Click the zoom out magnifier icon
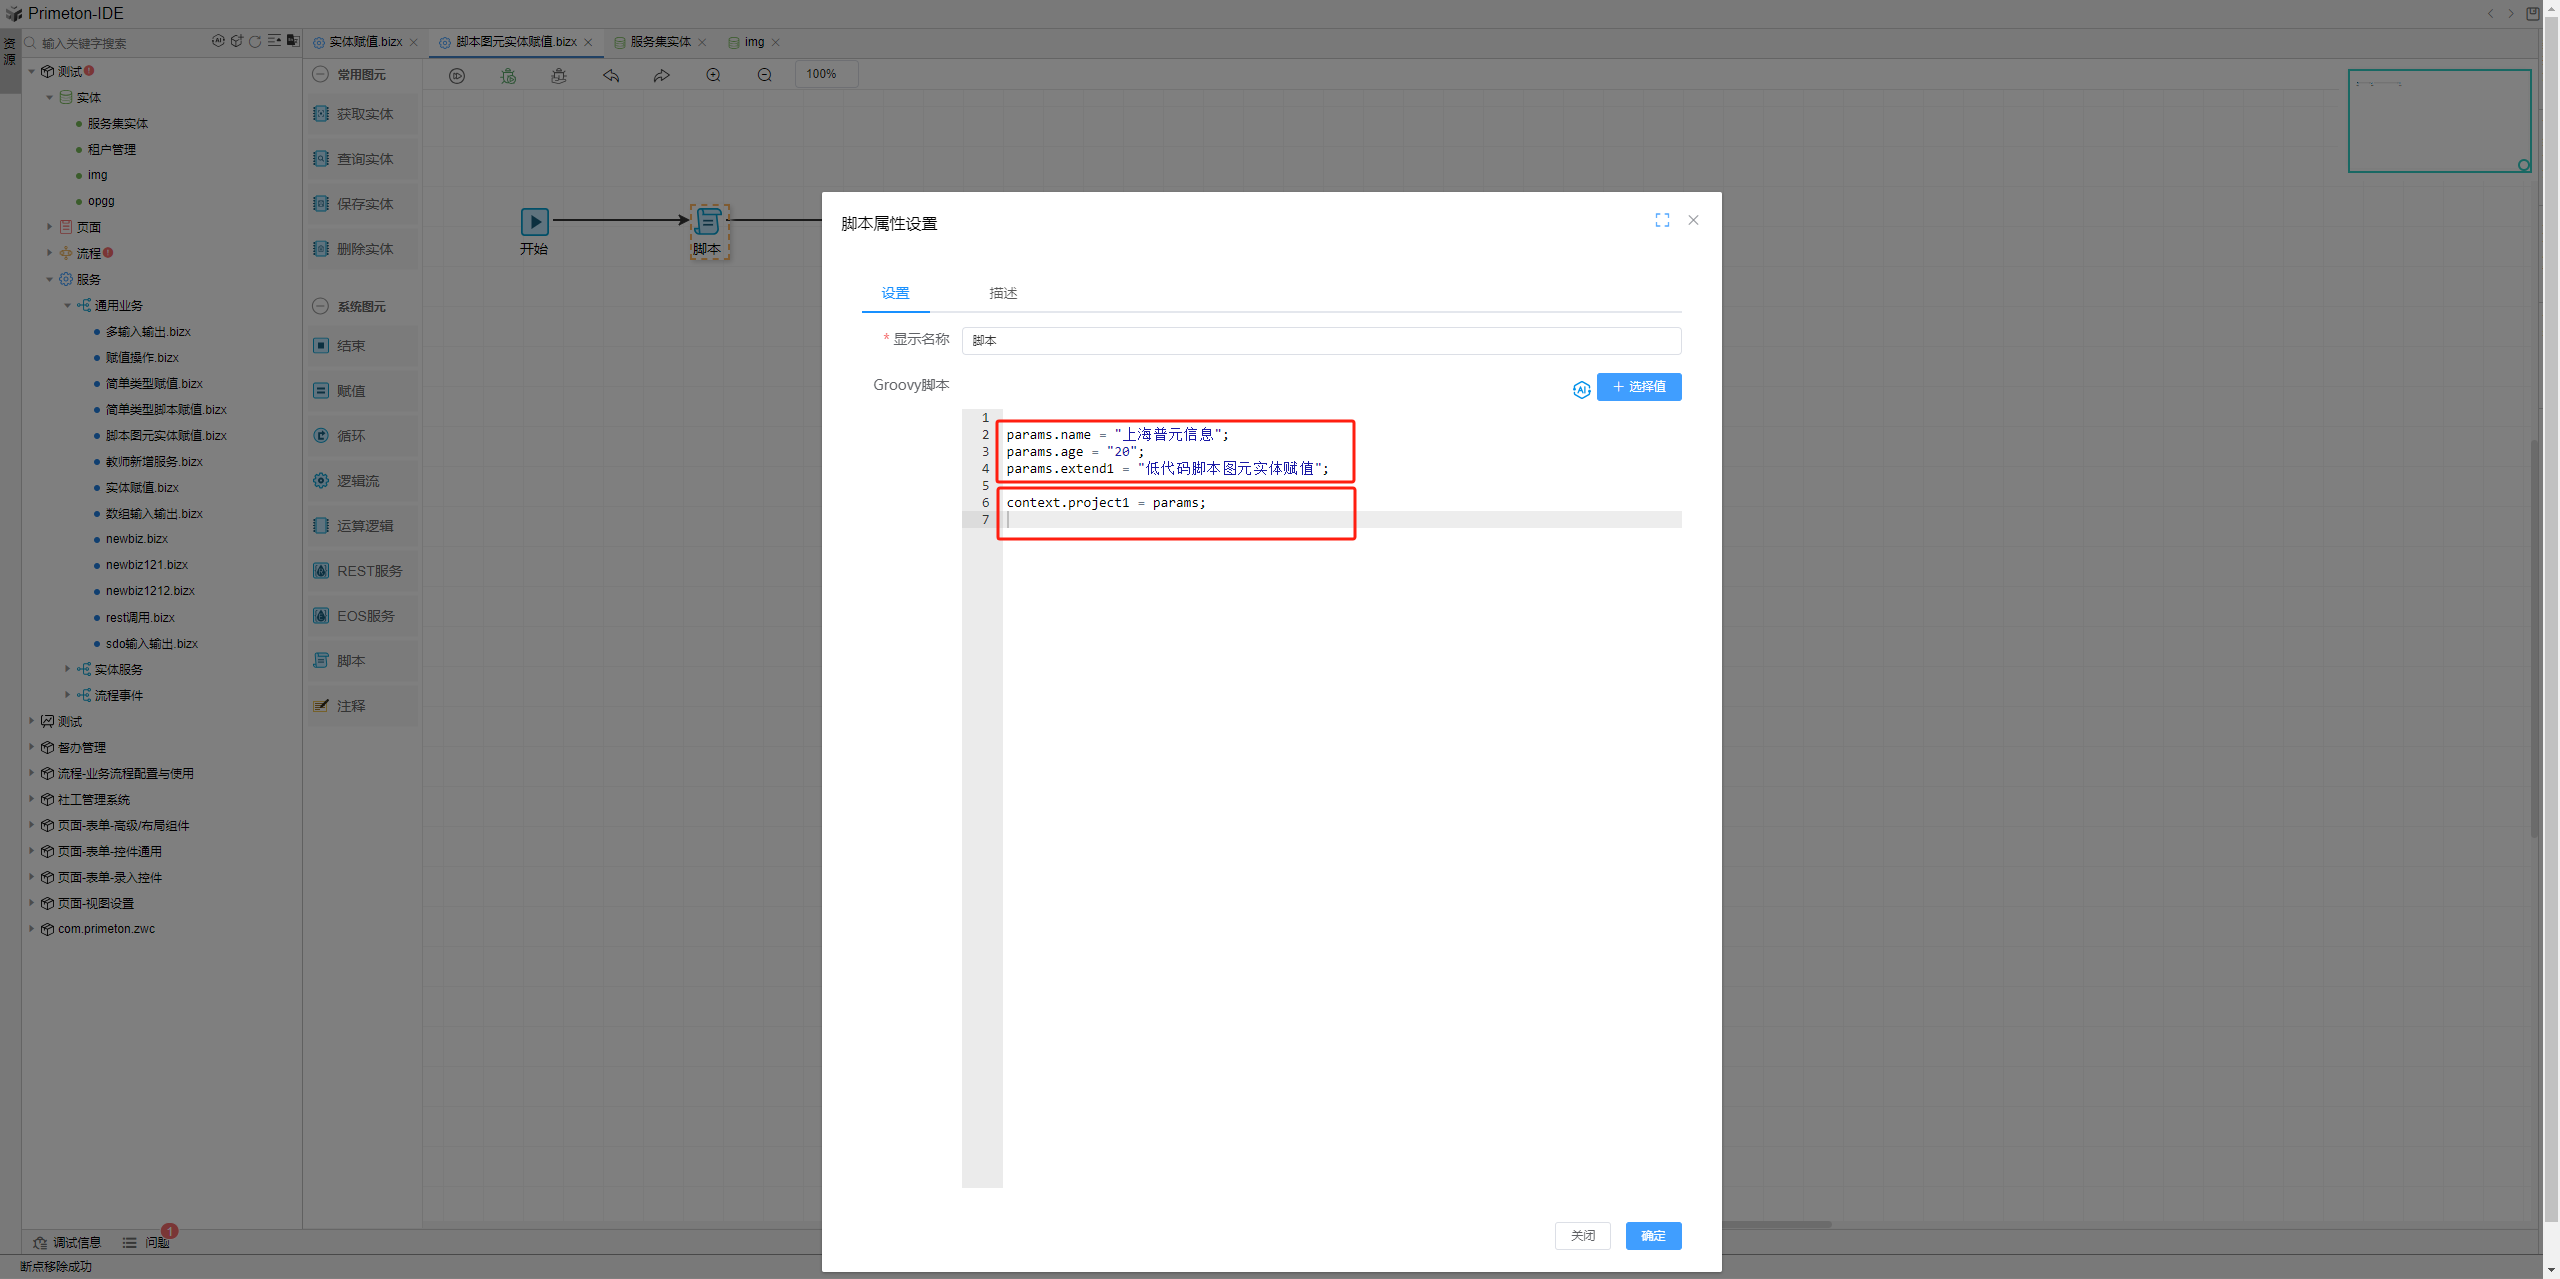The image size is (2560, 1279). 764,75
